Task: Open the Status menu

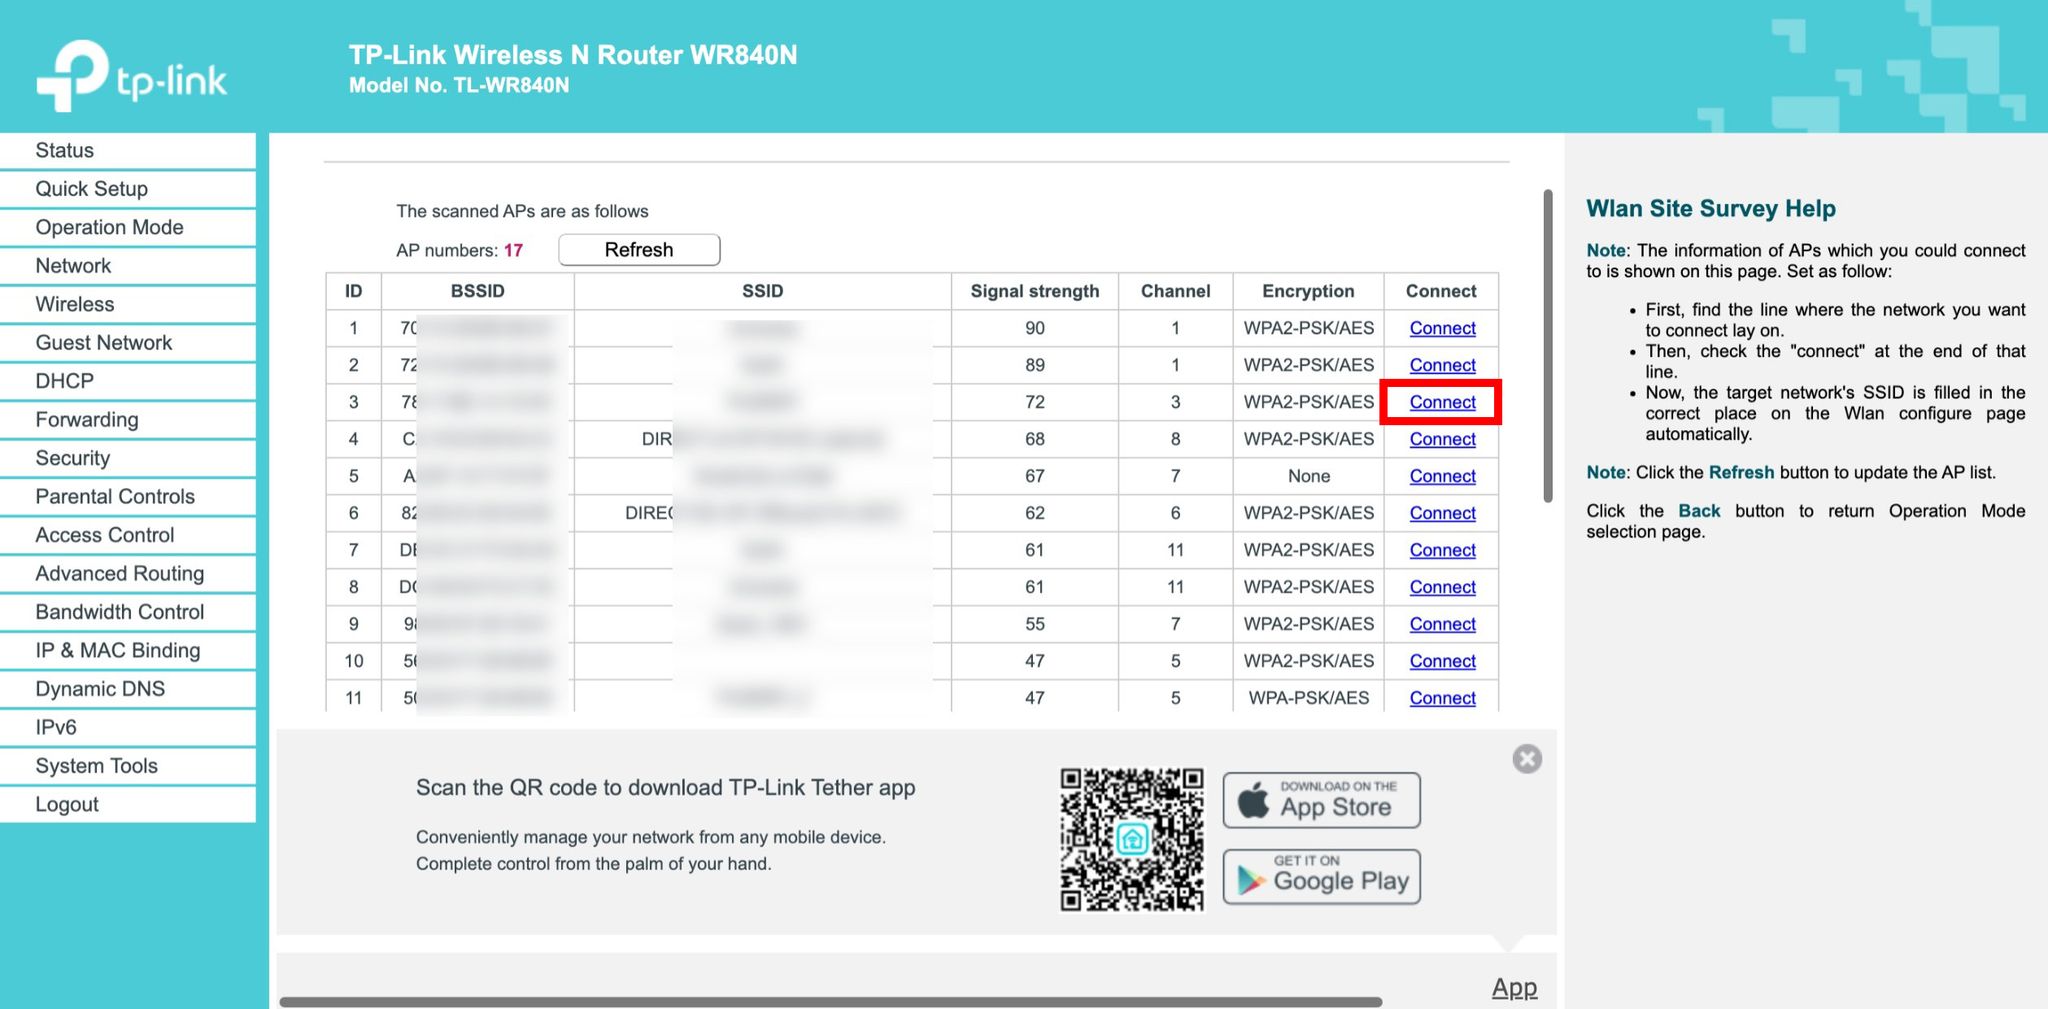Action: pyautogui.click(x=128, y=150)
